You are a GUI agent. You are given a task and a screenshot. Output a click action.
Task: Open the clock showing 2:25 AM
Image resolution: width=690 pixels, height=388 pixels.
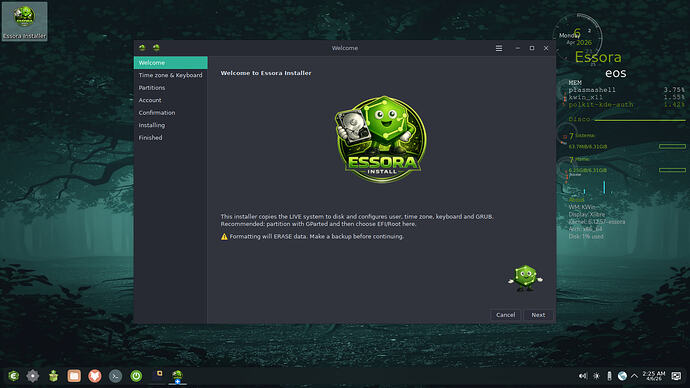654,376
